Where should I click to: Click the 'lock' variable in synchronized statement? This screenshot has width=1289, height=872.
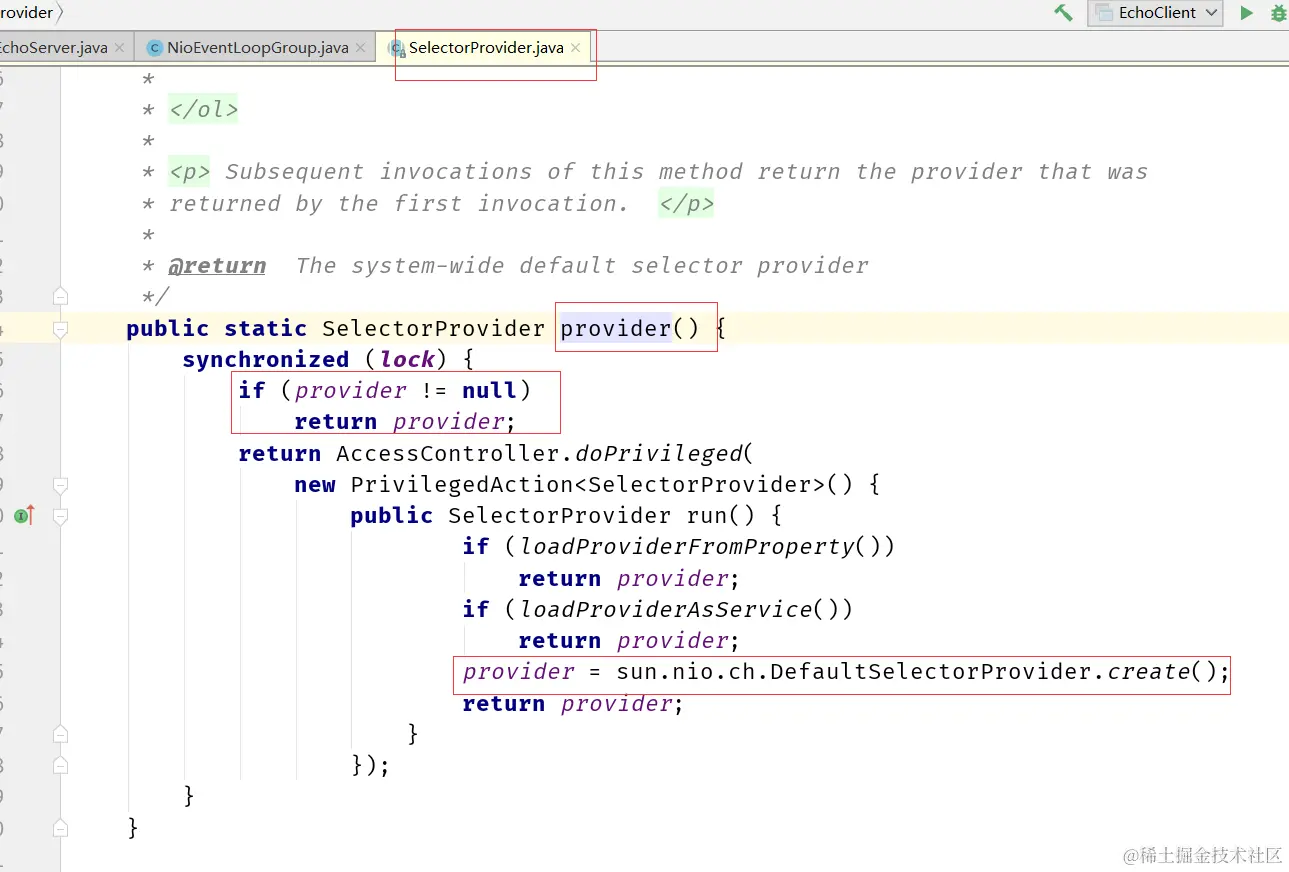[407, 360]
